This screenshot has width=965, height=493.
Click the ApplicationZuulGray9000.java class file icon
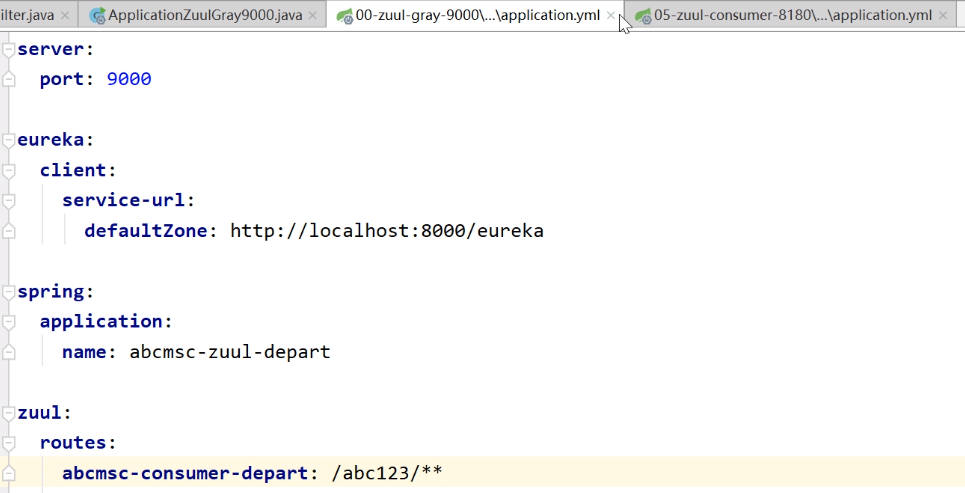(97, 16)
